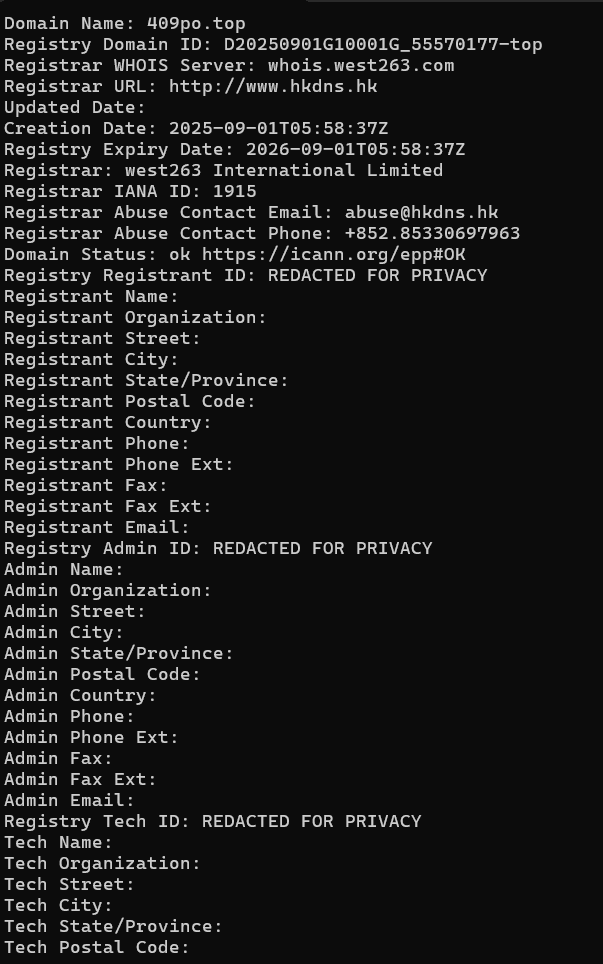Viewport: 603px width, 964px height.
Task: Click Registry Tech ID REDACTED FOR PRIVACY
Action: 311,821
